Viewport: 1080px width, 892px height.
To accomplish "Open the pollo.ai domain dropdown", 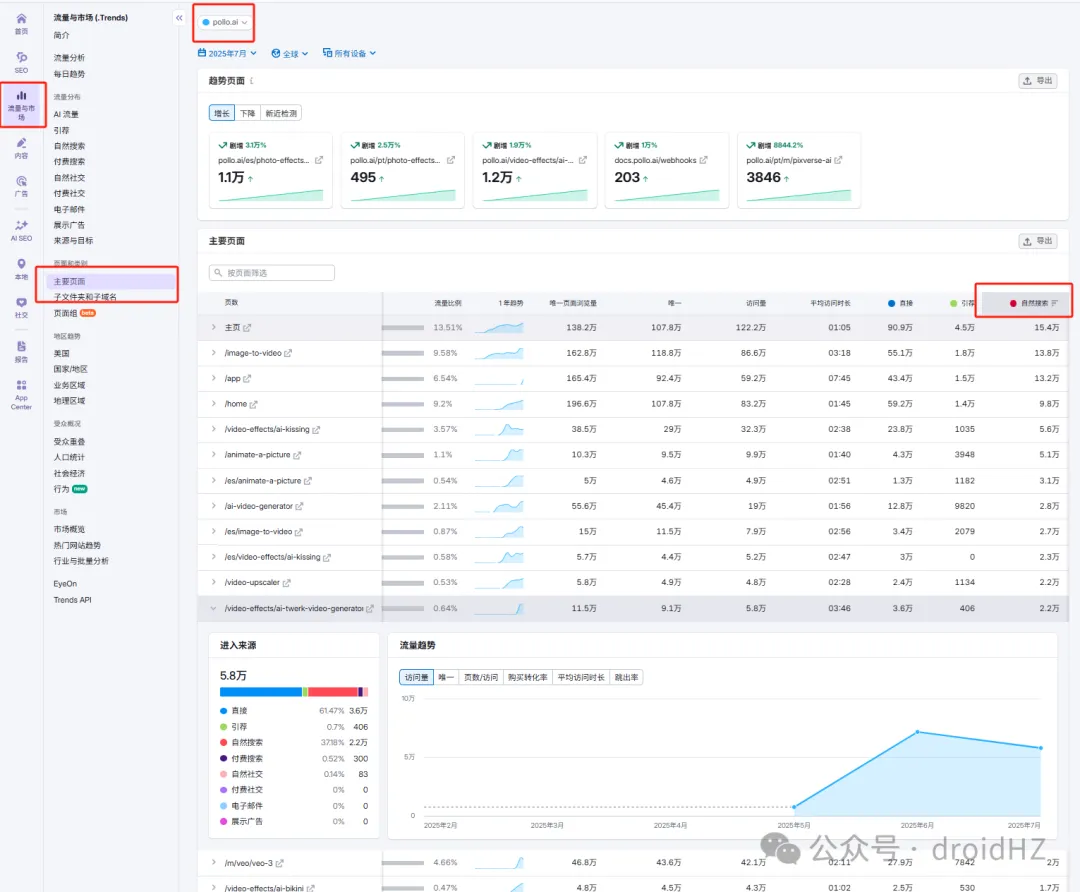I will [224, 21].
